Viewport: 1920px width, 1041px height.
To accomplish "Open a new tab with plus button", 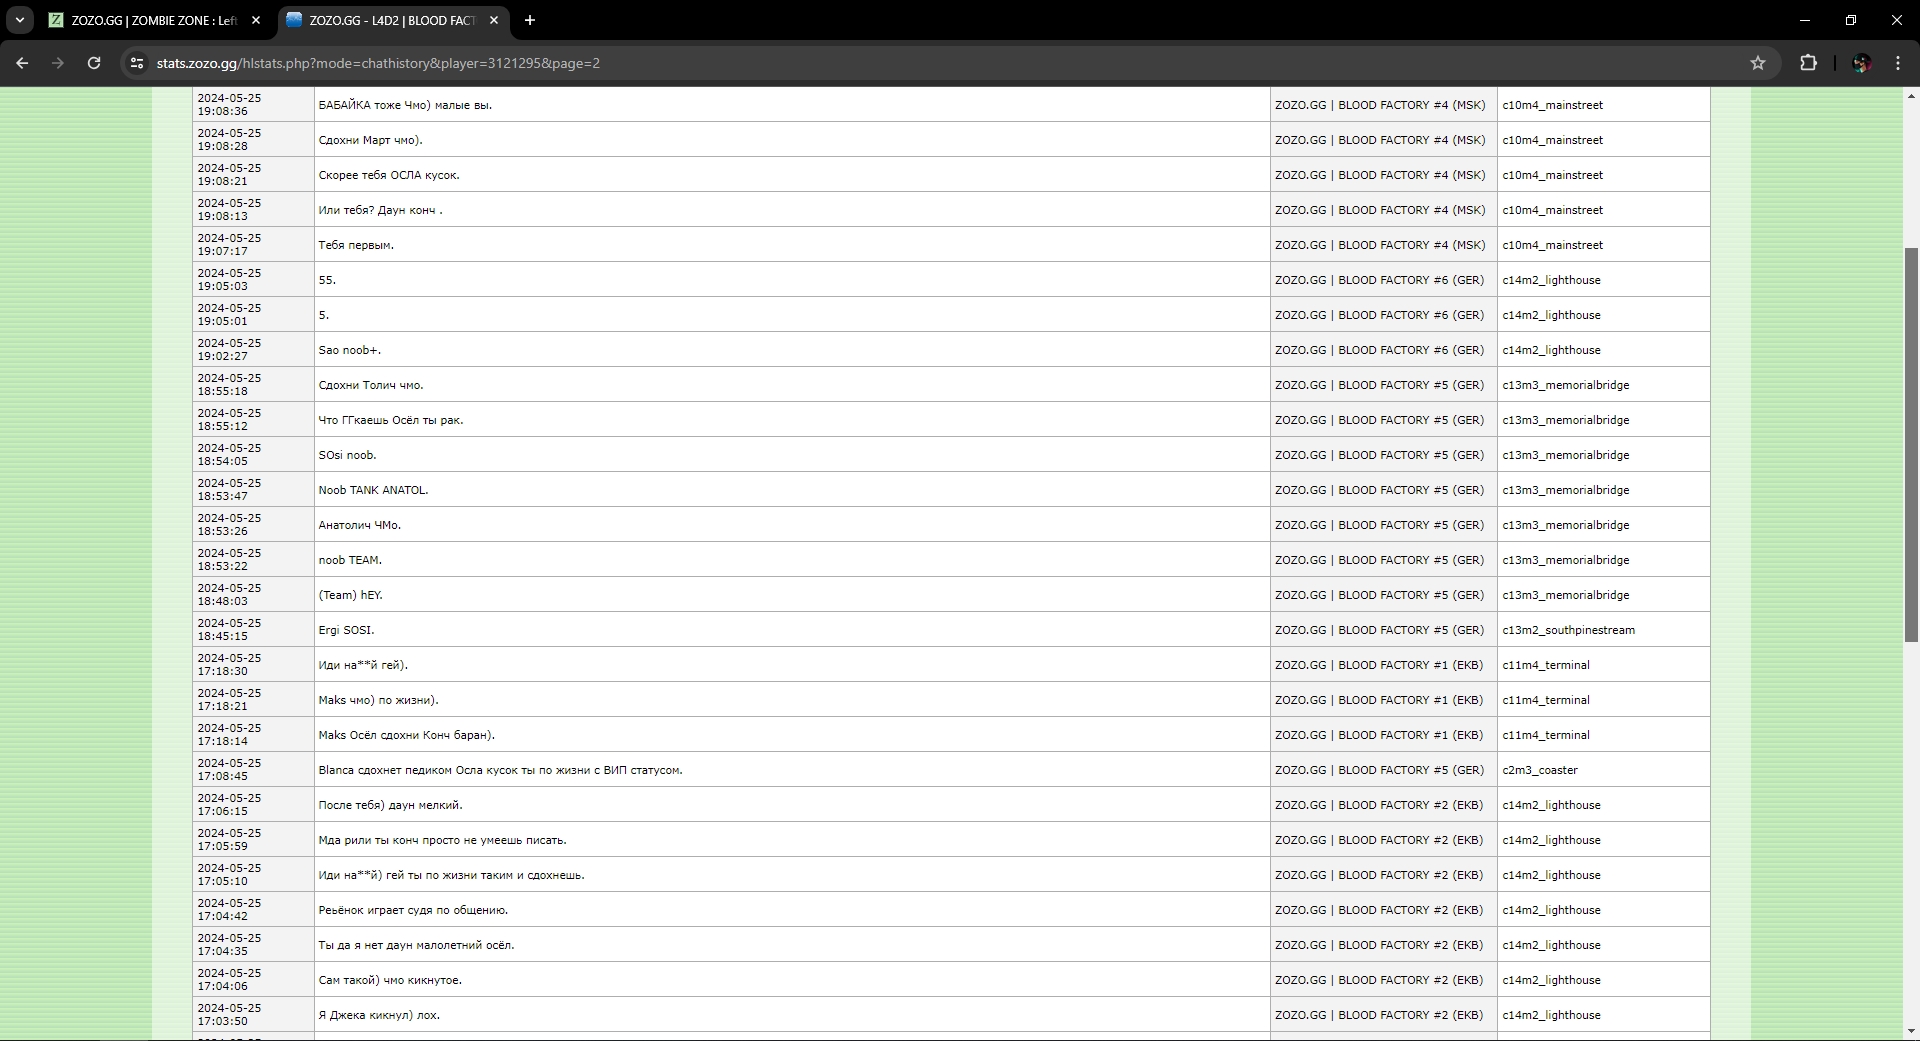I will (530, 20).
